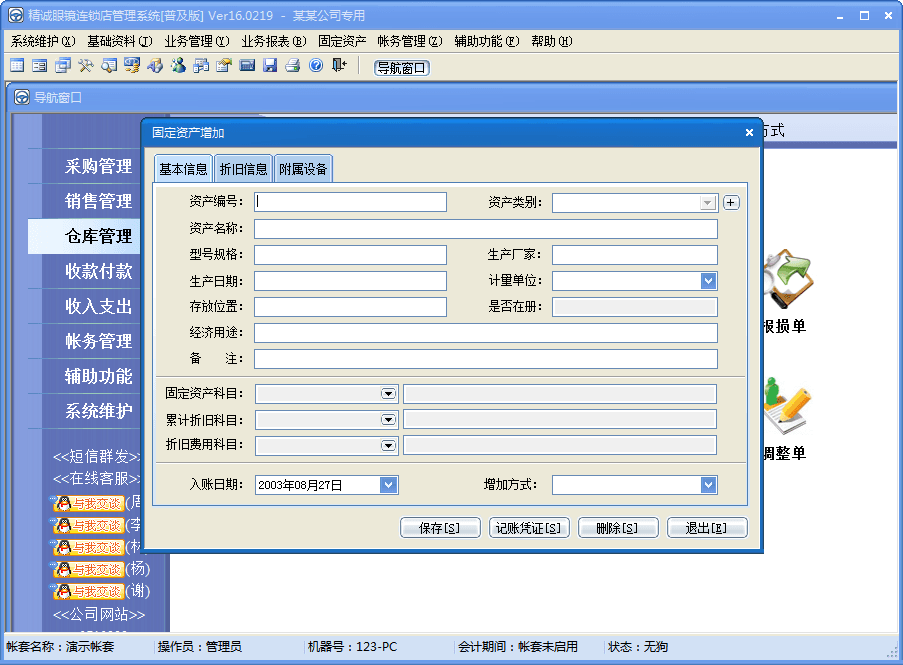This screenshot has height=665, width=903.
Task: Open the 入账日期 date picker dropdown
Action: [388, 485]
